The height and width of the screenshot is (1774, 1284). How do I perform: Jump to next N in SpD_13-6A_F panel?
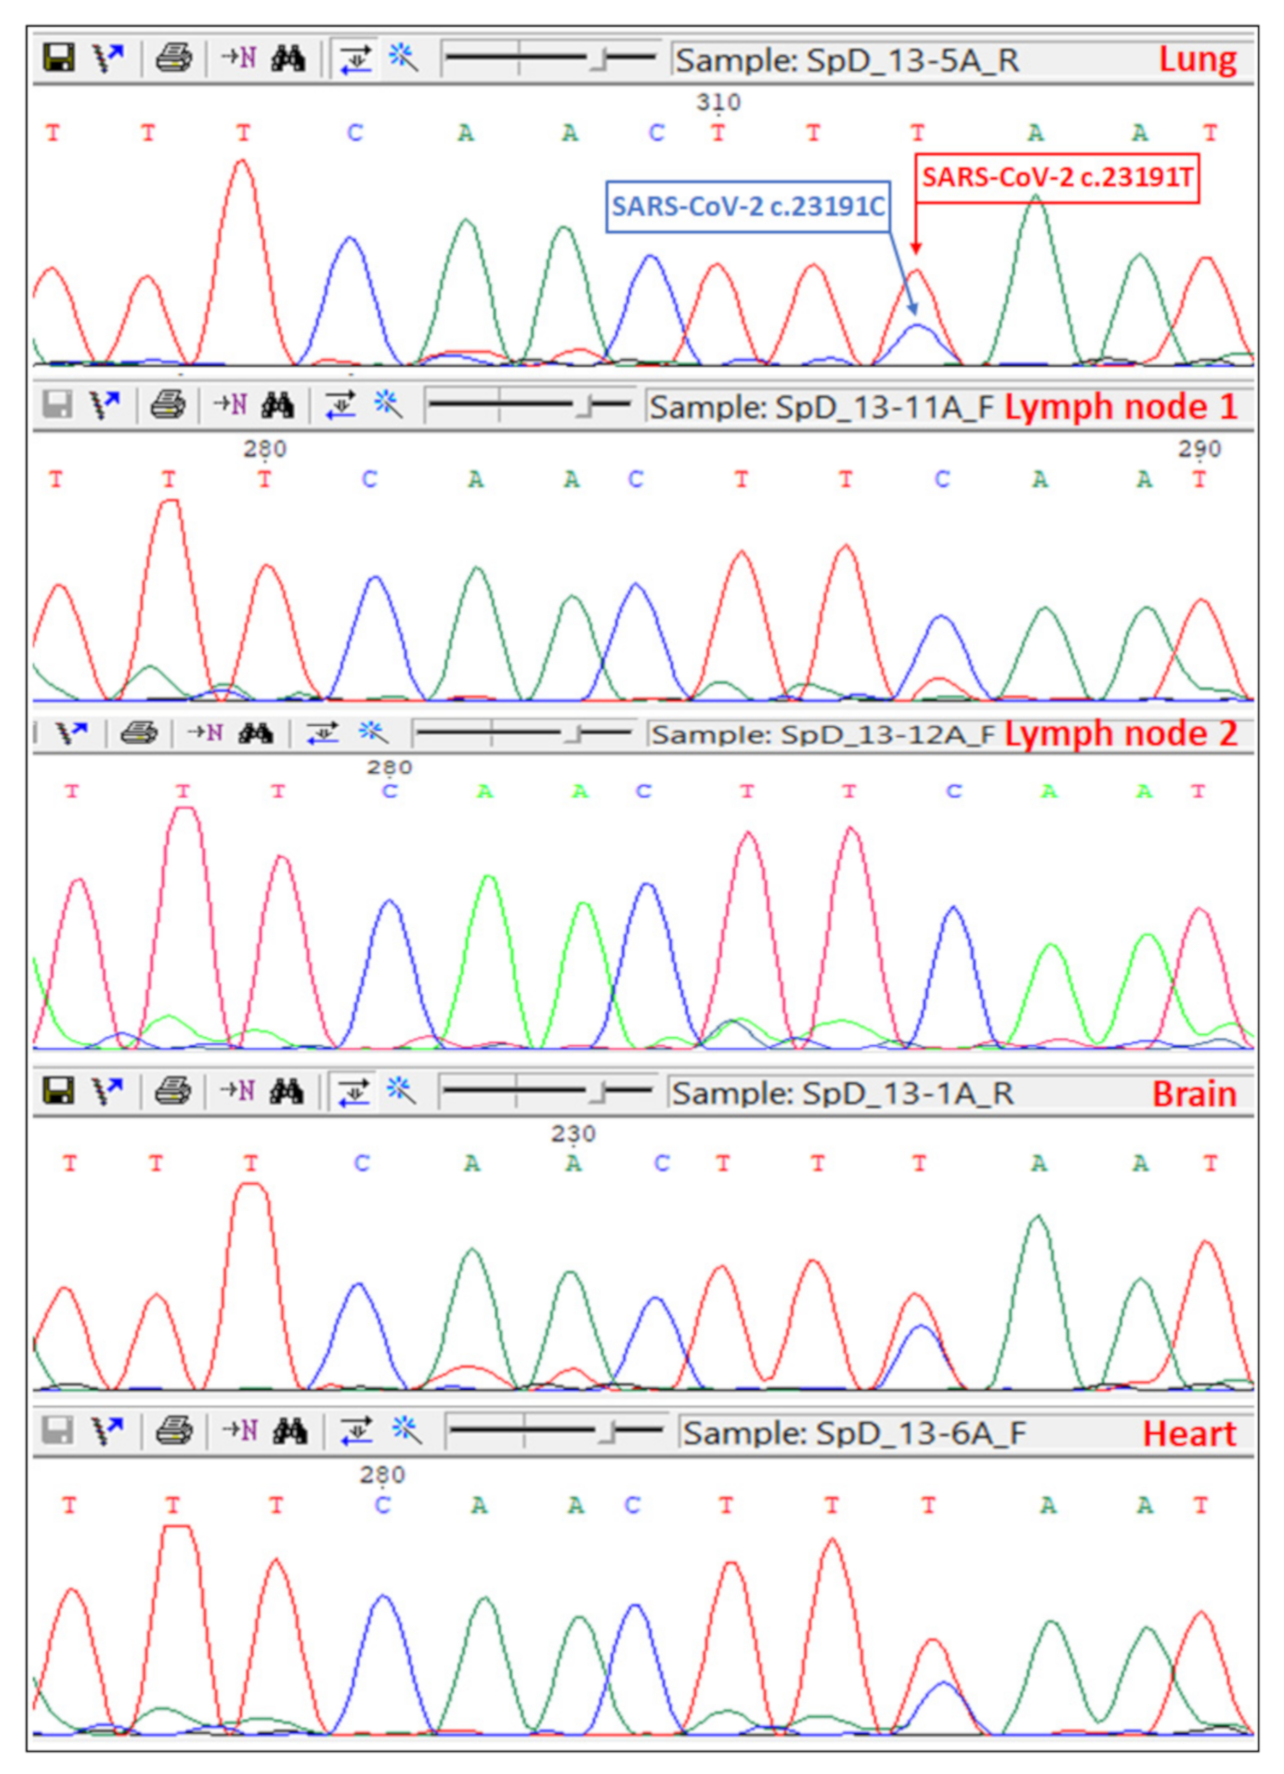pyautogui.click(x=239, y=1431)
